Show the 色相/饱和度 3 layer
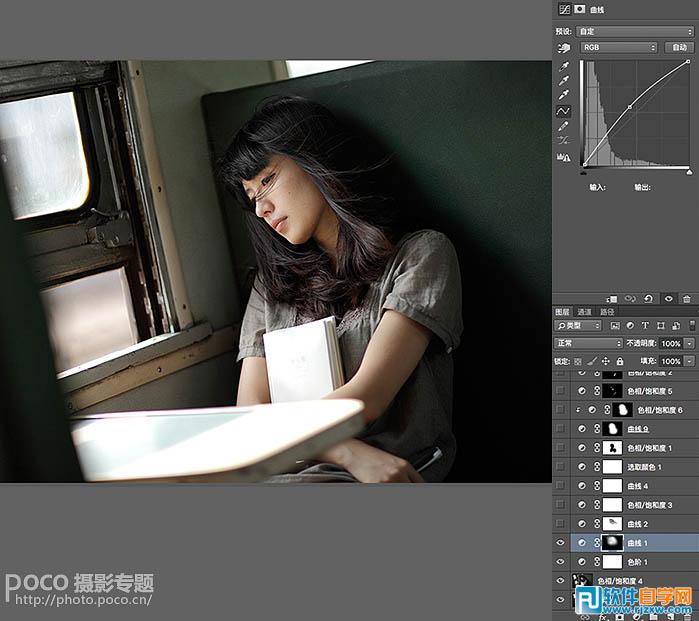Image resolution: width=699 pixels, height=621 pixels. 560,505
